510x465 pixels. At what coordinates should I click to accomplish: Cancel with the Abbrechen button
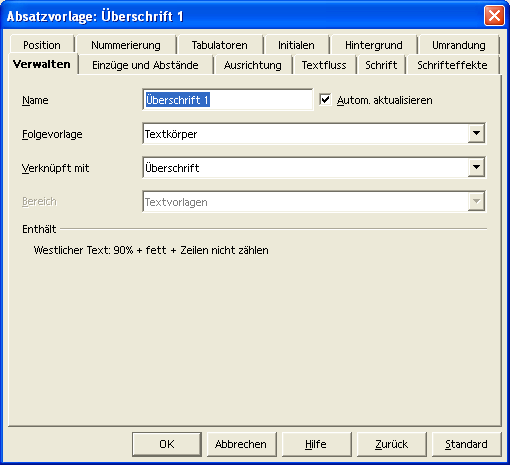coord(241,444)
